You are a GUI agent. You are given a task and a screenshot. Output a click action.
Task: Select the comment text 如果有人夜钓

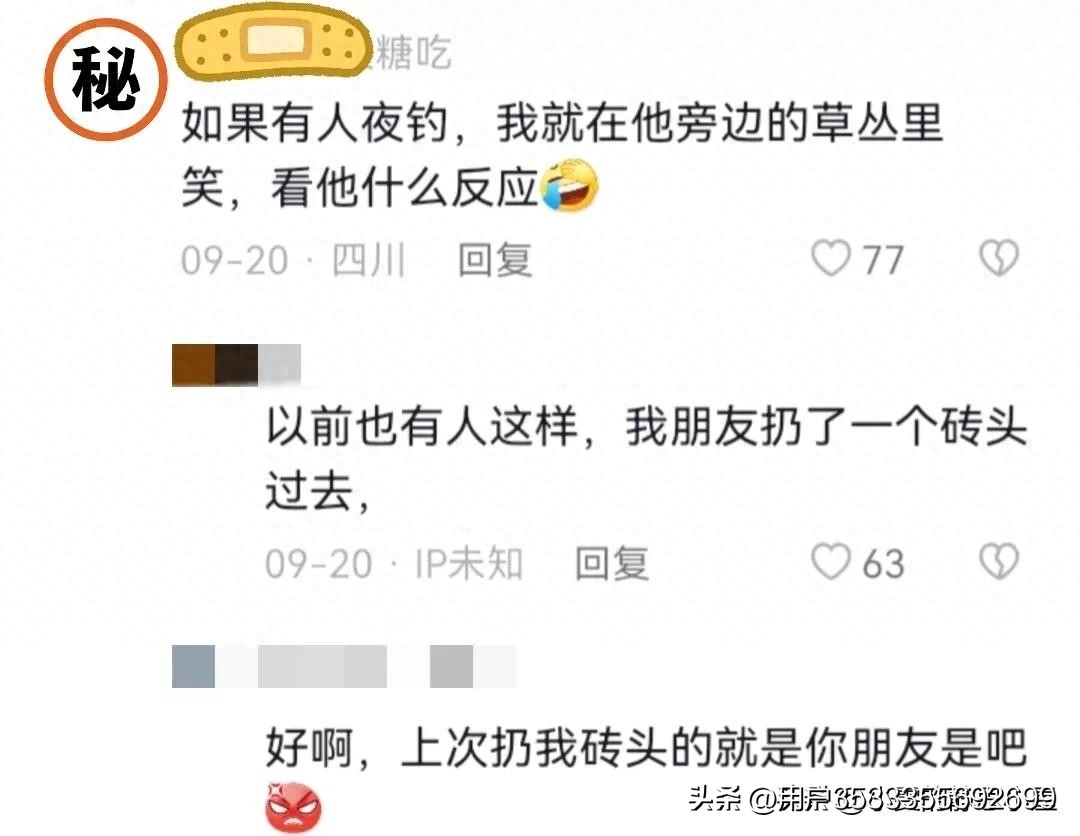pos(315,124)
